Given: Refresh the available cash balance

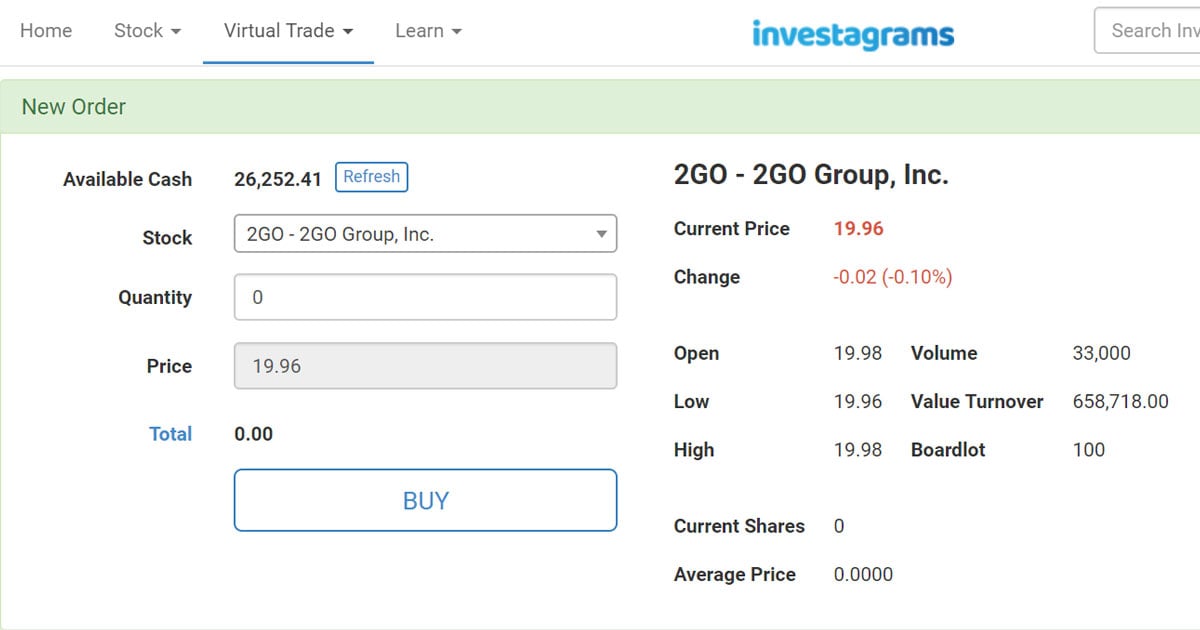Looking at the screenshot, I should pyautogui.click(x=371, y=177).
